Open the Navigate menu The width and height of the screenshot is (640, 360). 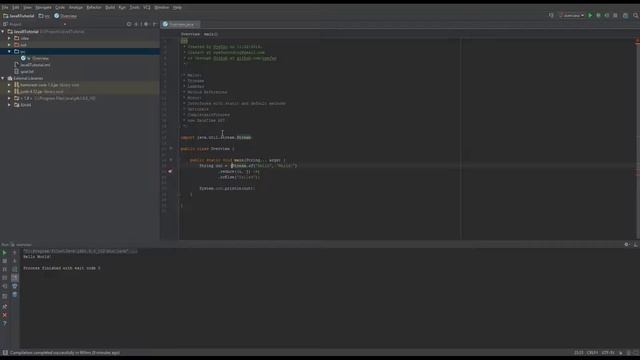click(43, 7)
